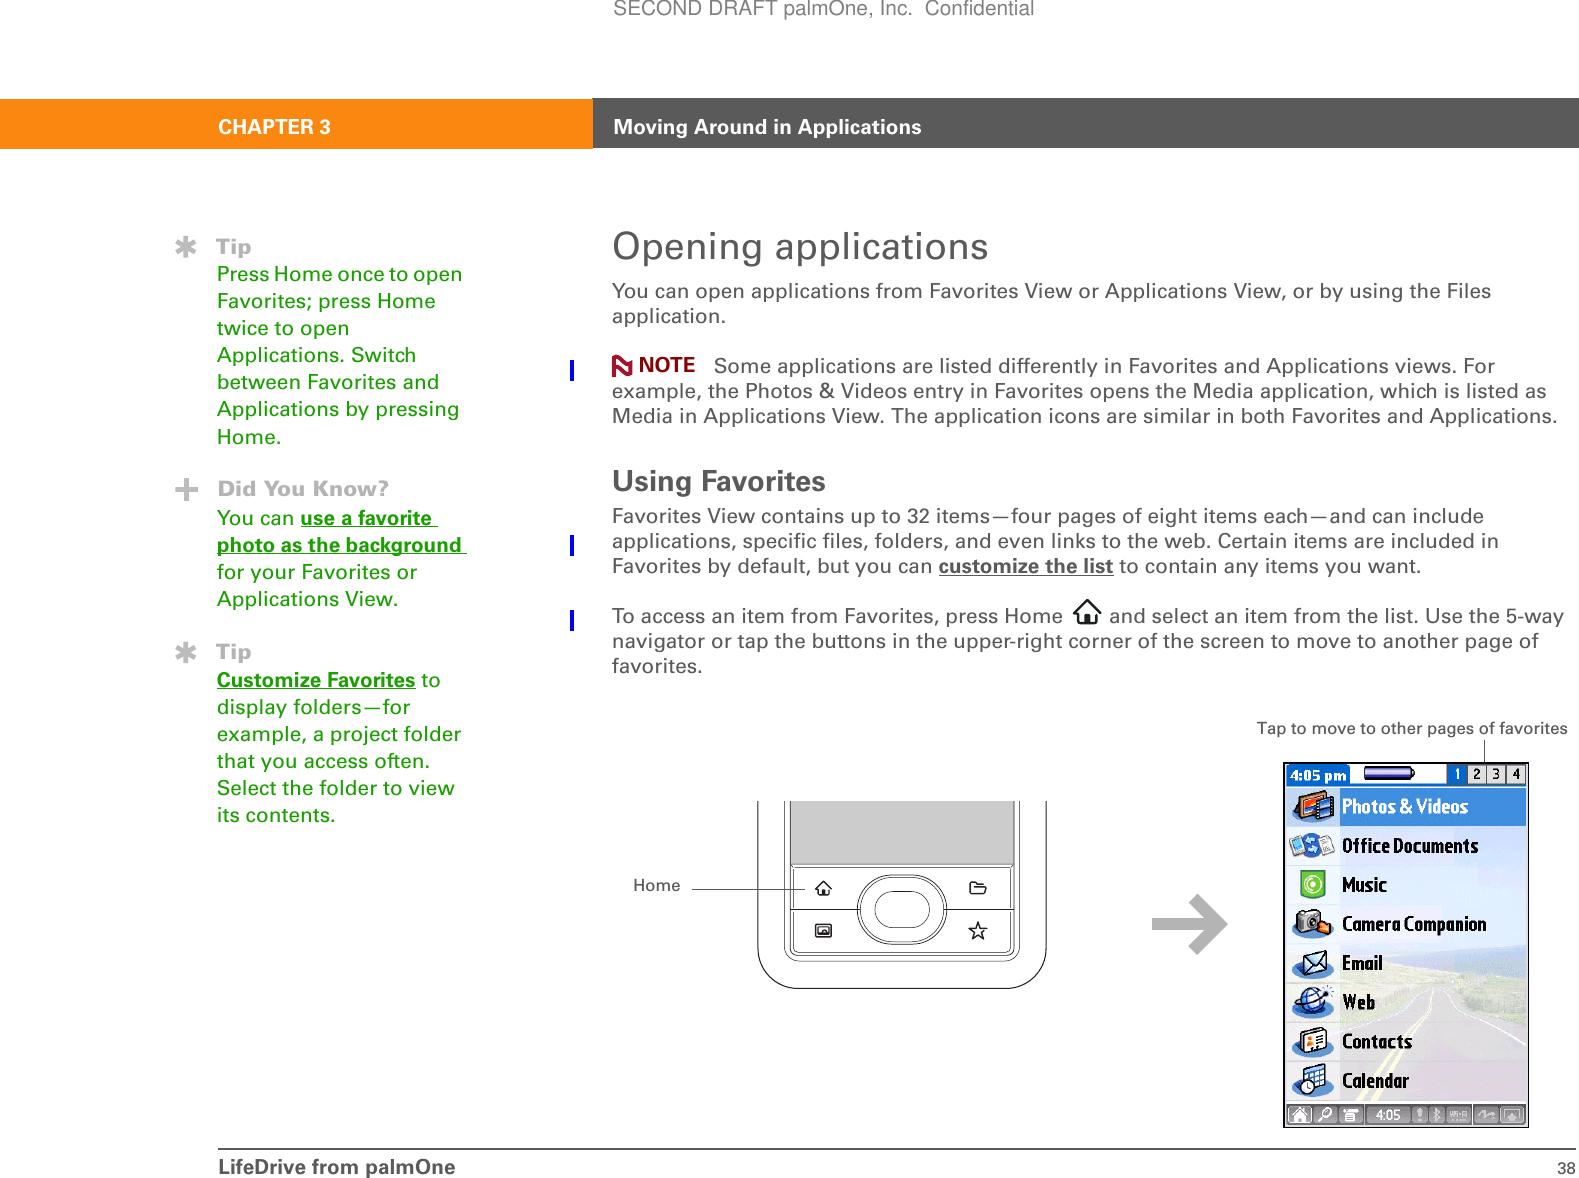Tap the Calendar icon
This screenshot has height=1178, width=1579.
click(x=1313, y=1080)
